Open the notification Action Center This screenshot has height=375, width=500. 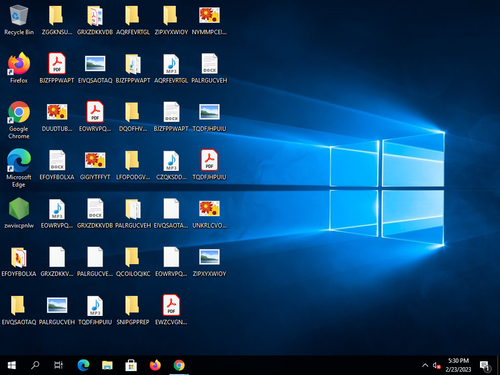click(x=485, y=365)
